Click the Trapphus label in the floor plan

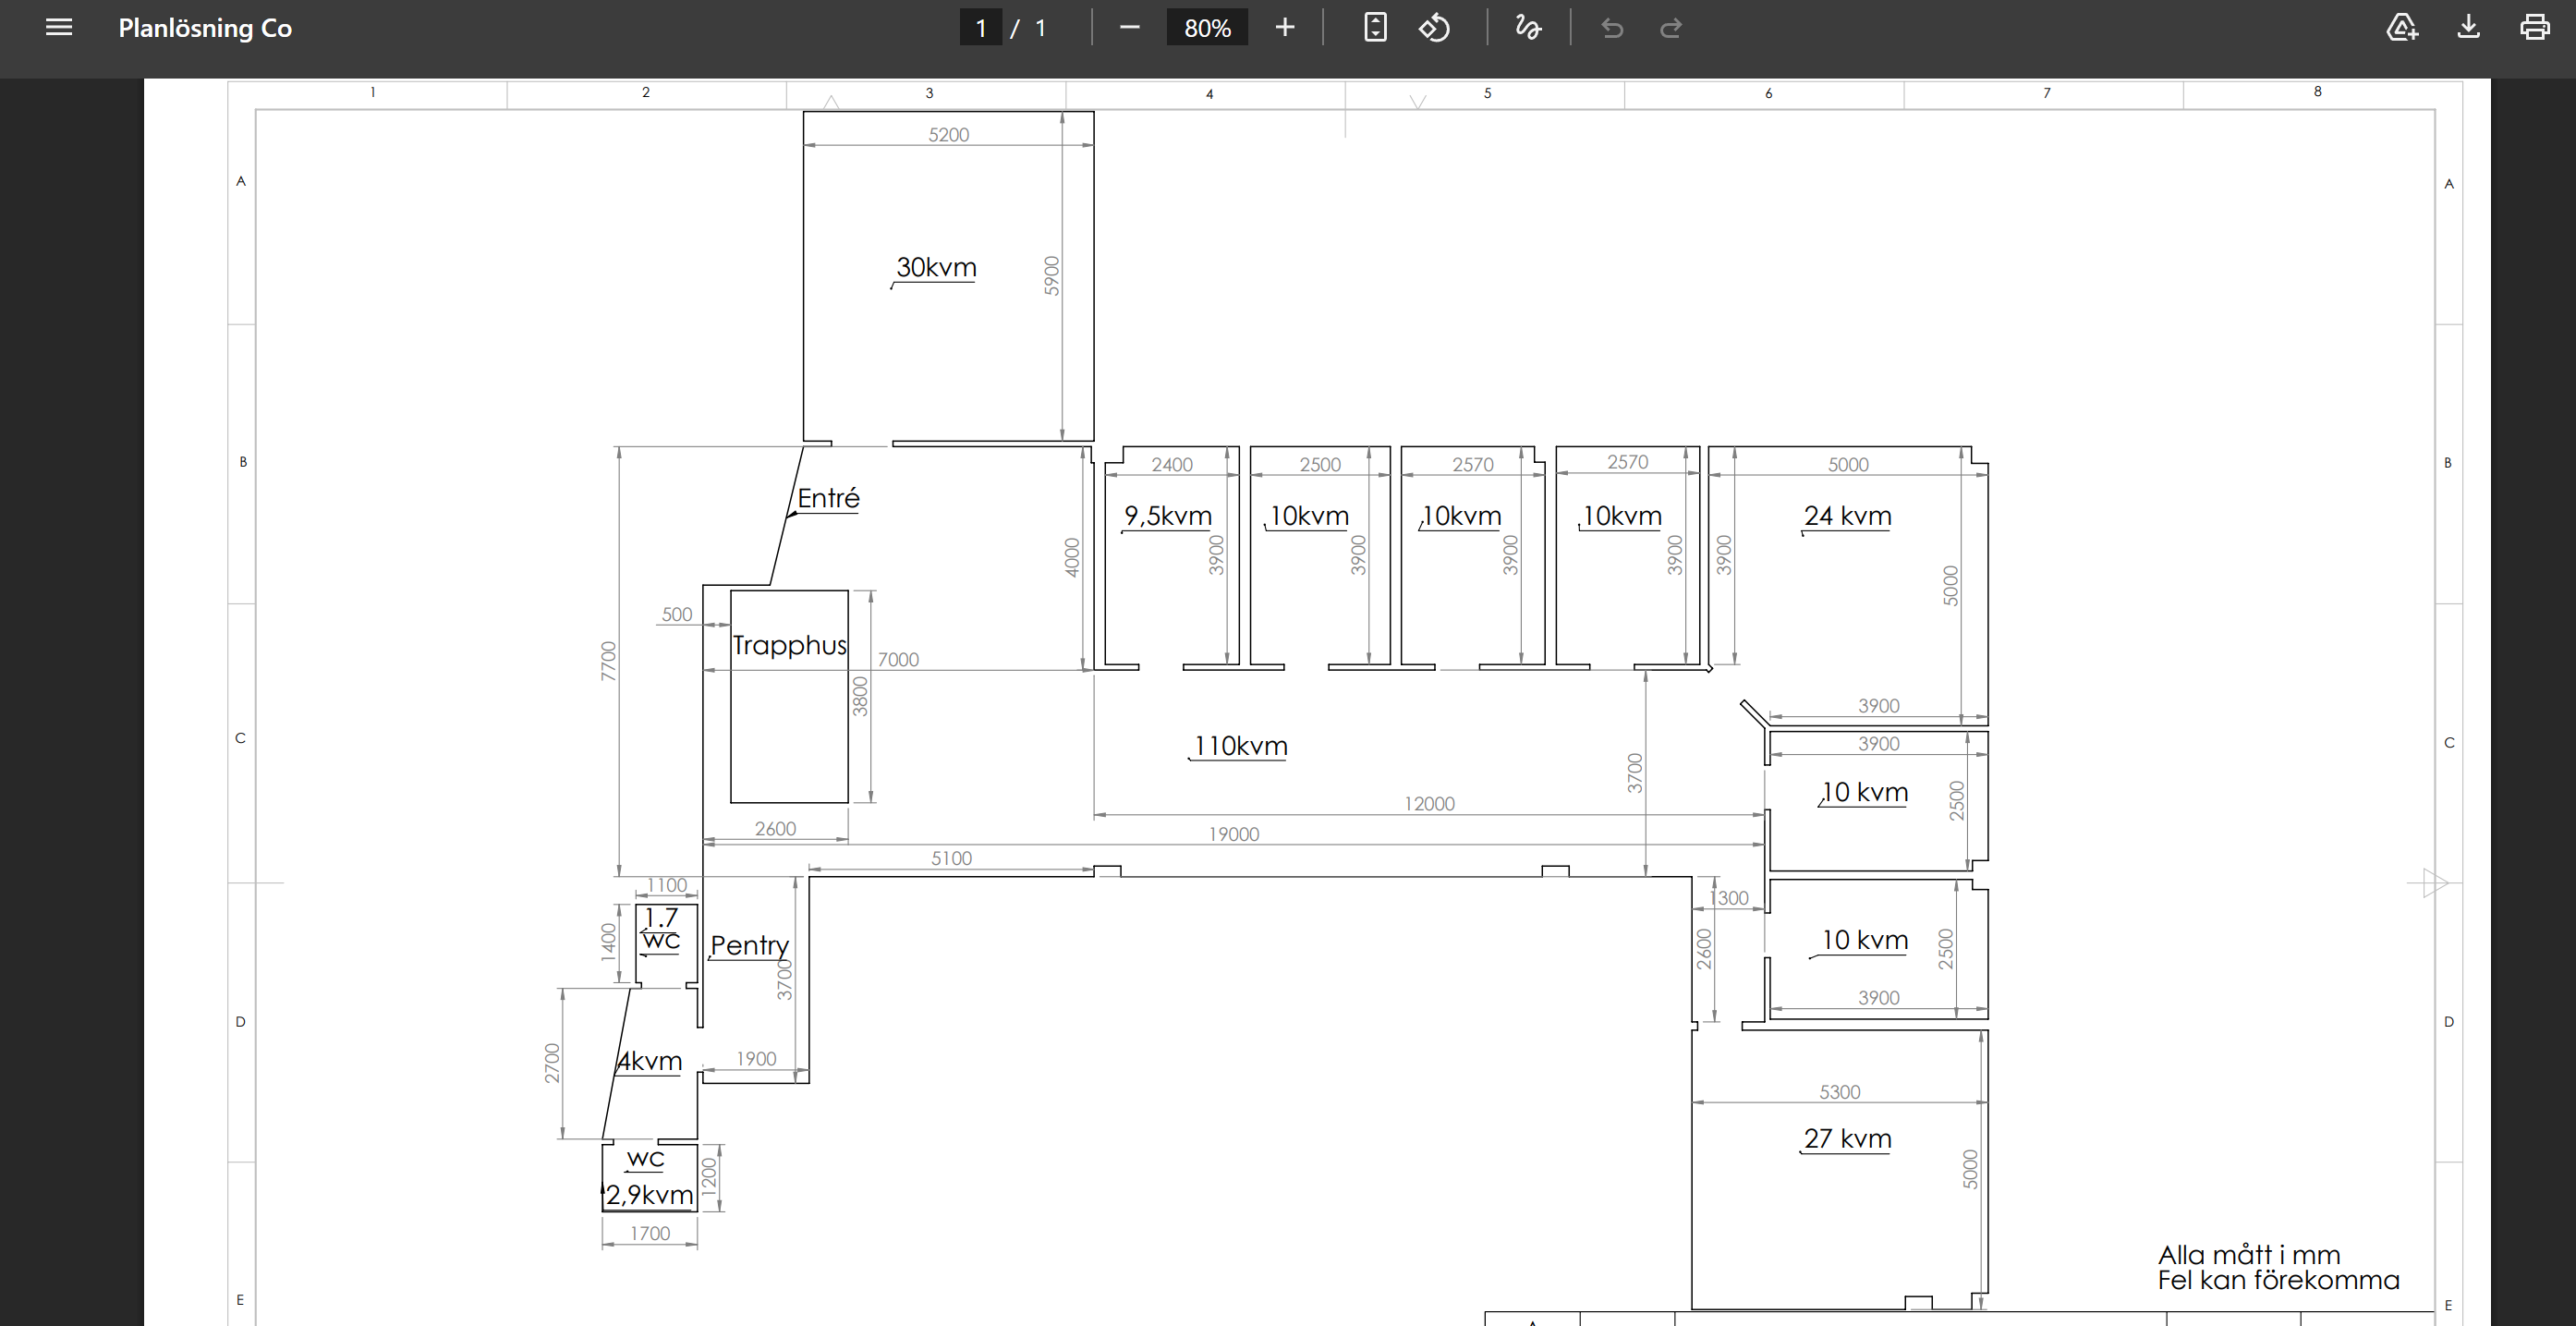click(x=789, y=645)
